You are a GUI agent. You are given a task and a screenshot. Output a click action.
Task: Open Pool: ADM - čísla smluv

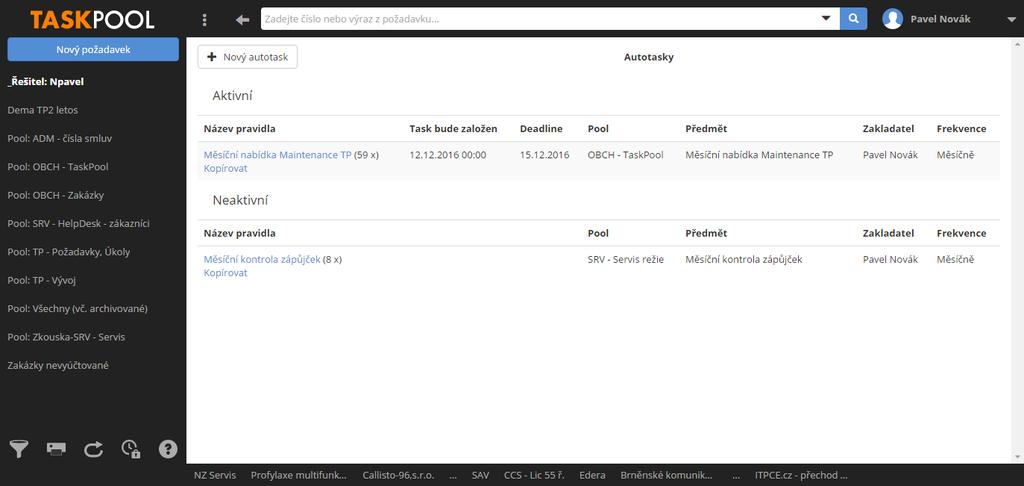click(61, 138)
